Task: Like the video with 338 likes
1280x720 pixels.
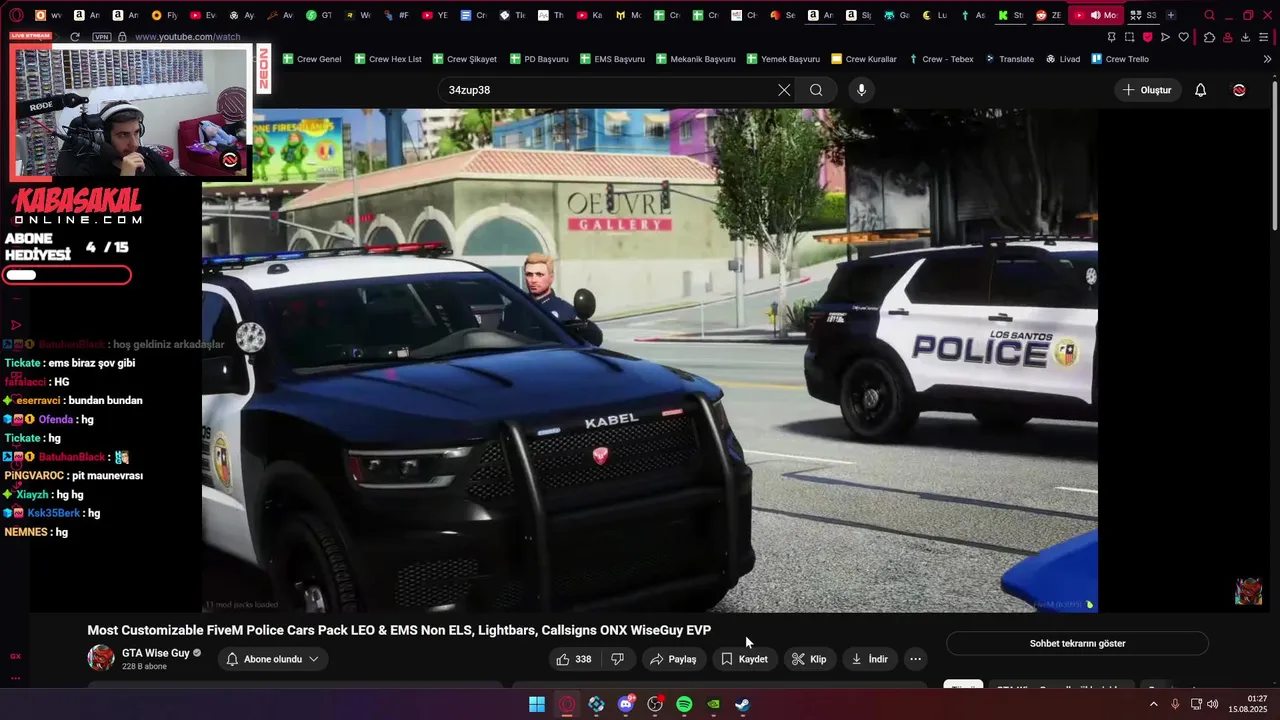Action: tap(575, 659)
